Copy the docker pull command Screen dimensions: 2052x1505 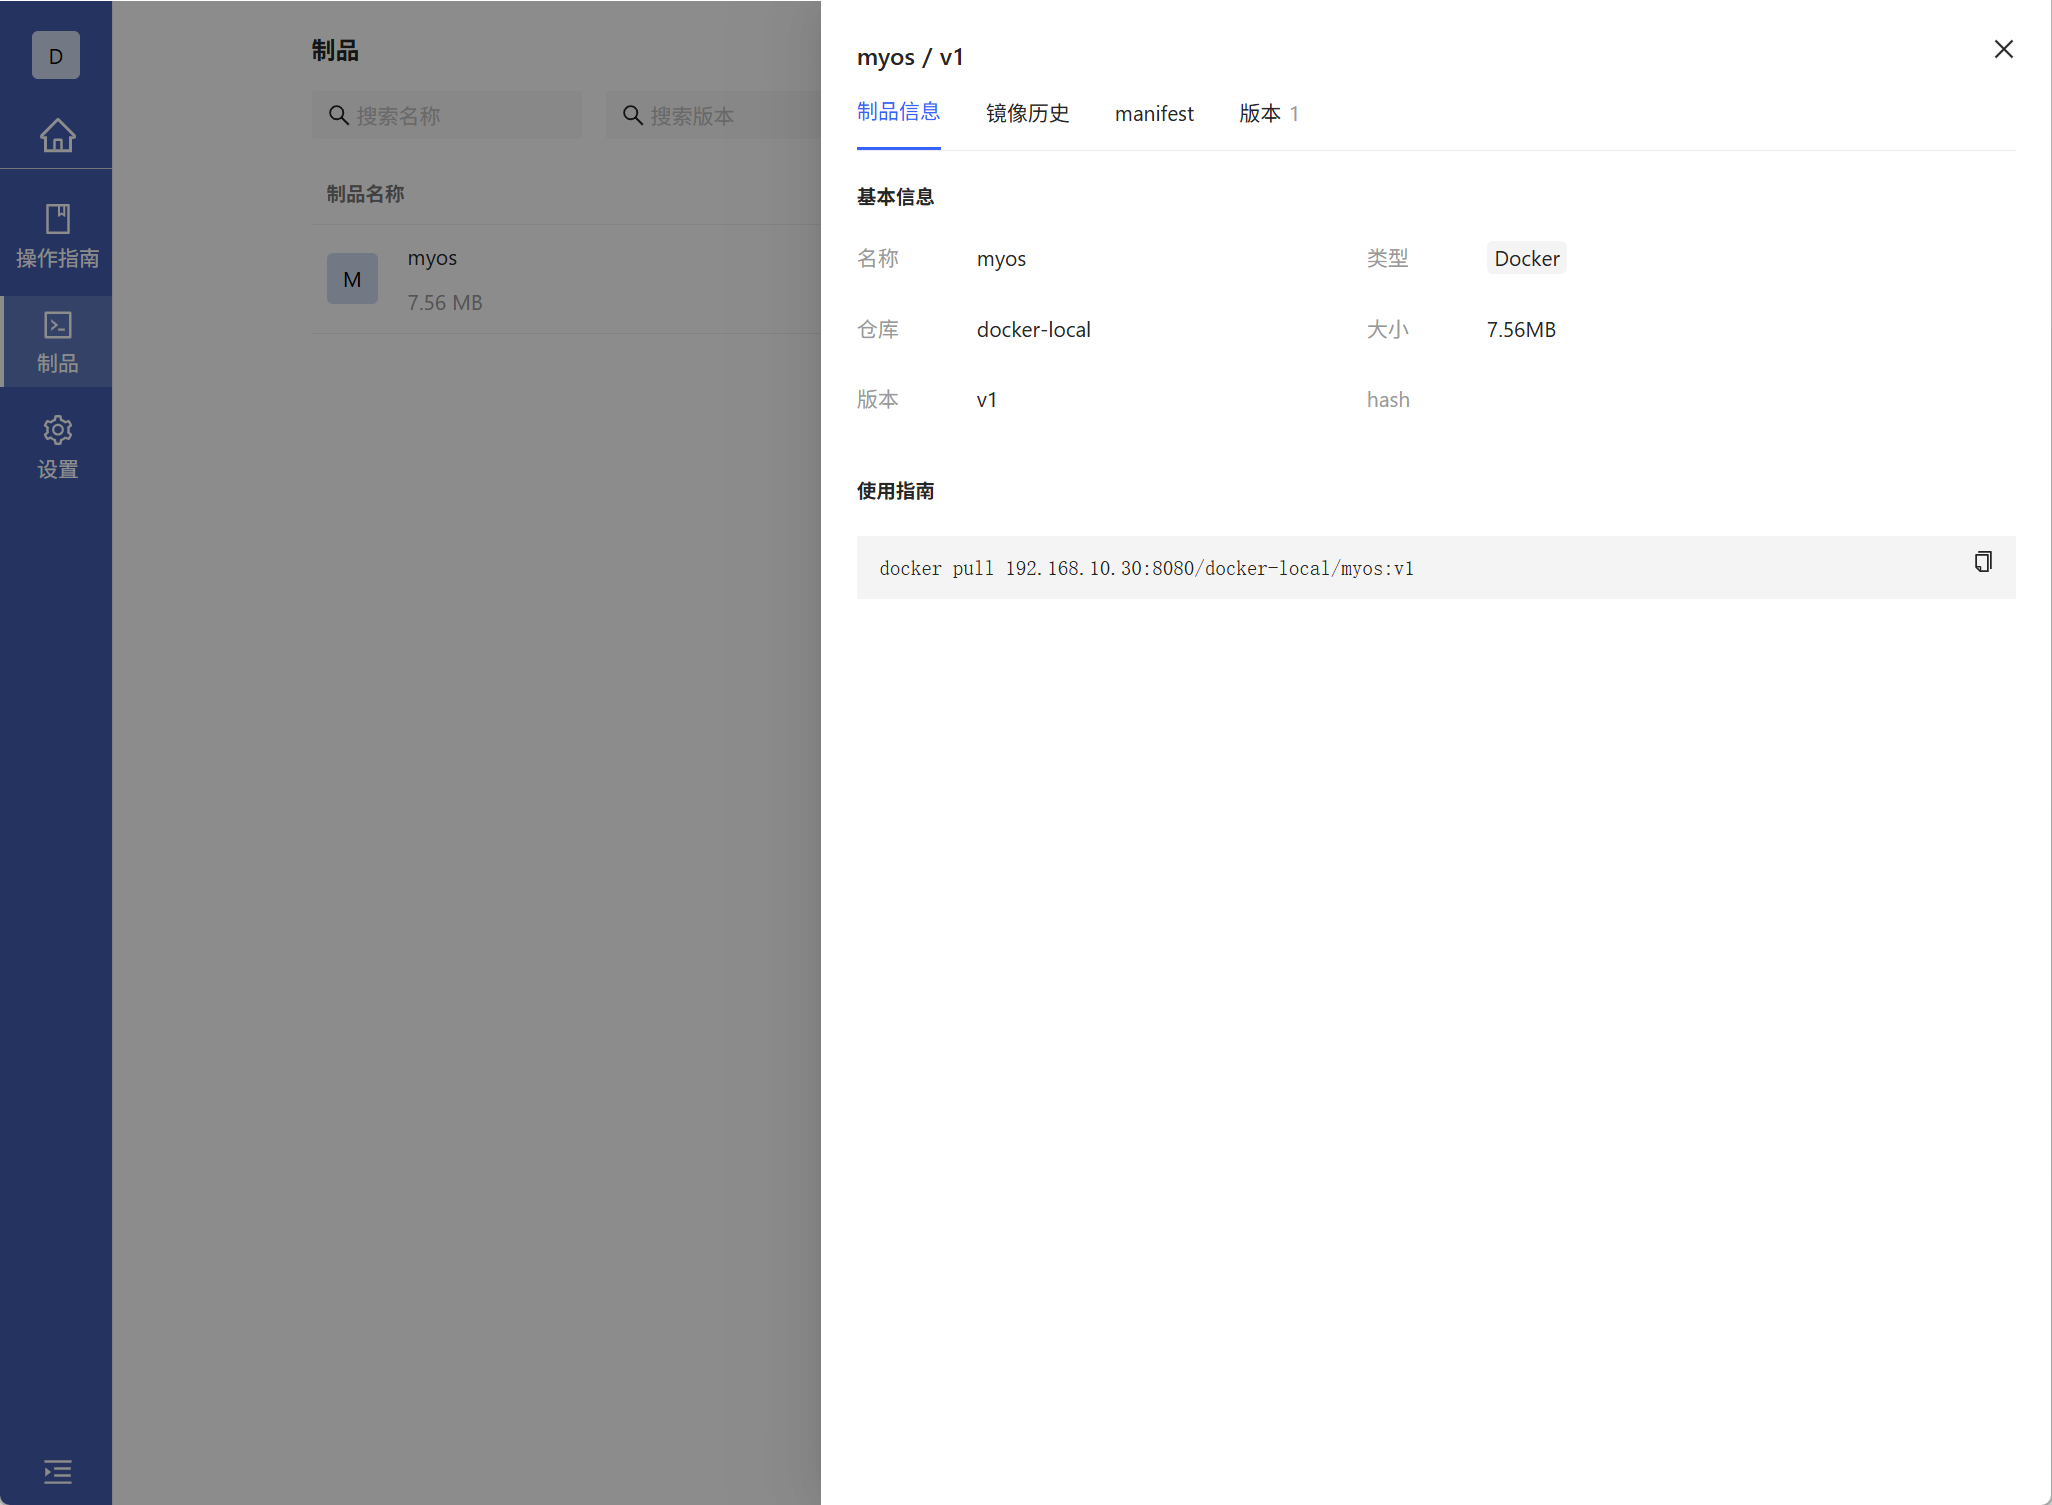pos(1982,562)
